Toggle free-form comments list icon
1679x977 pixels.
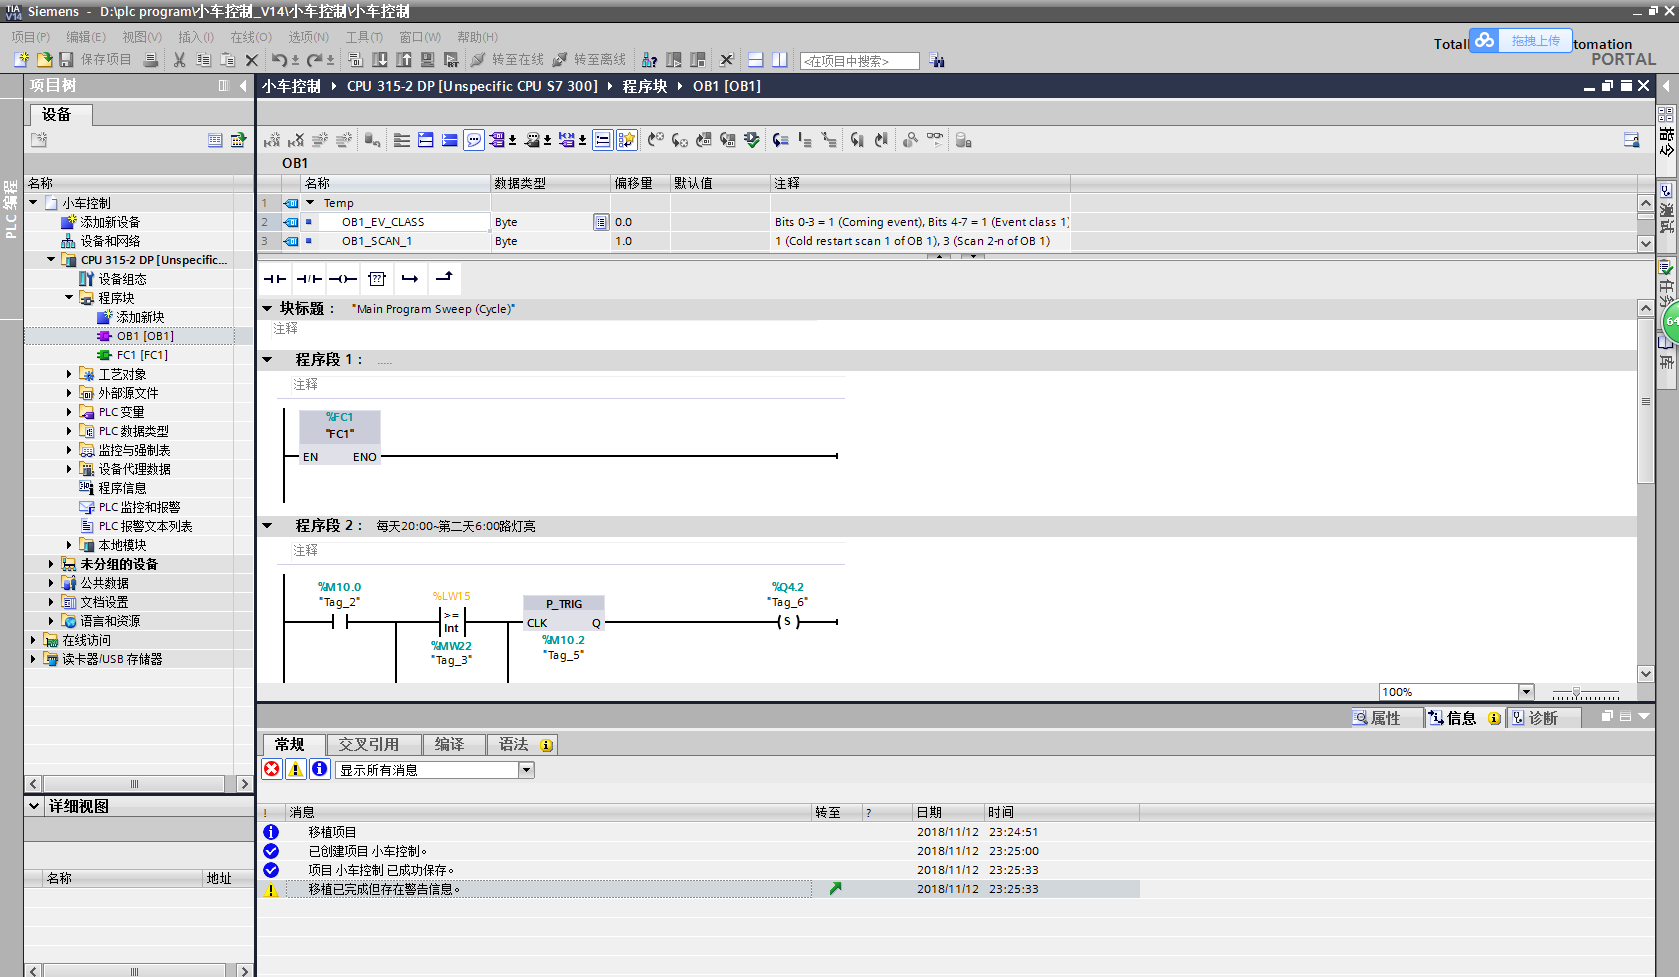603,140
